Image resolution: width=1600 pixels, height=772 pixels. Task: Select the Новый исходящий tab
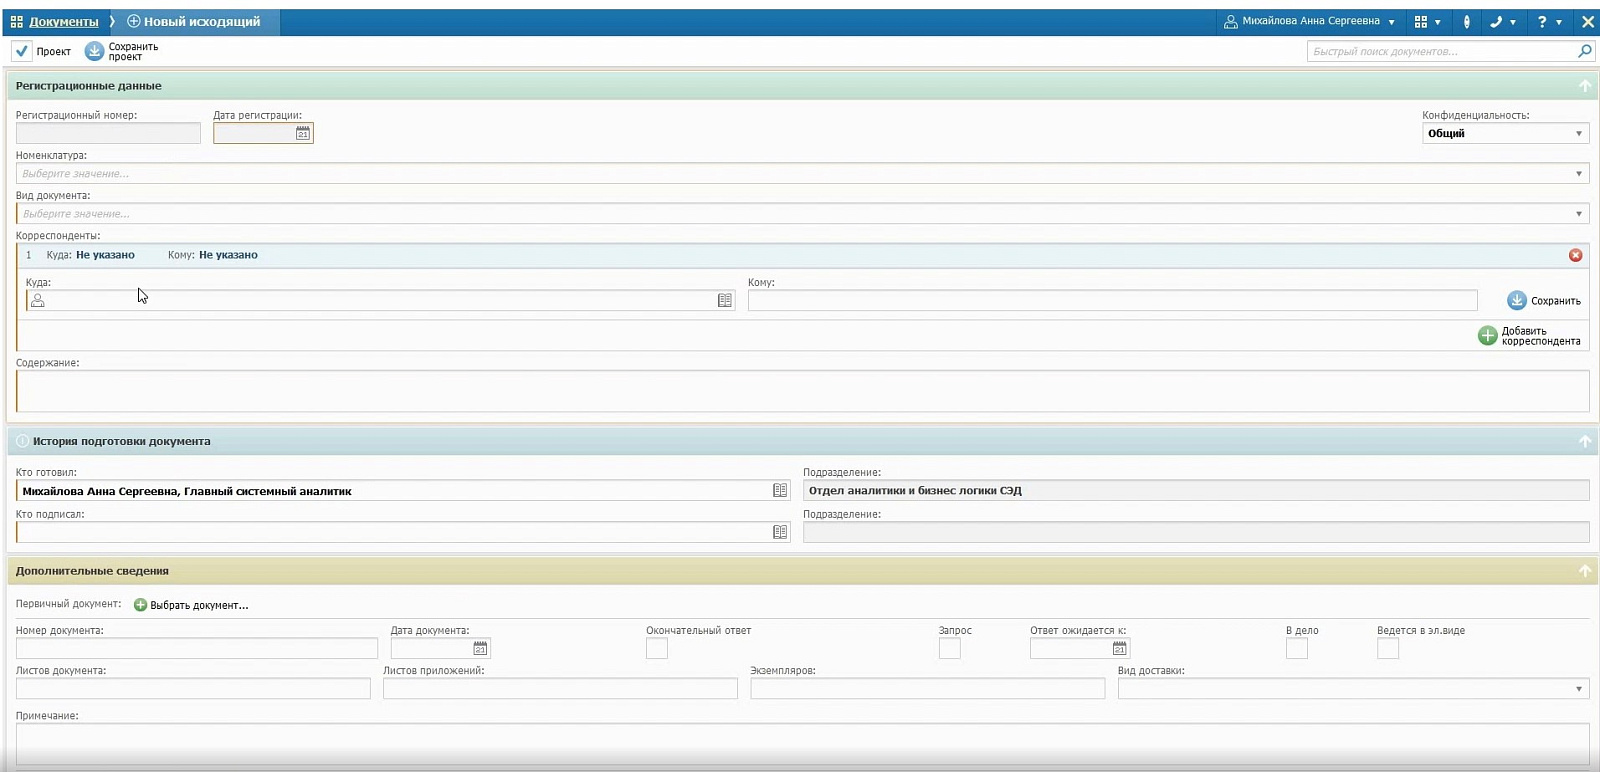tap(193, 21)
